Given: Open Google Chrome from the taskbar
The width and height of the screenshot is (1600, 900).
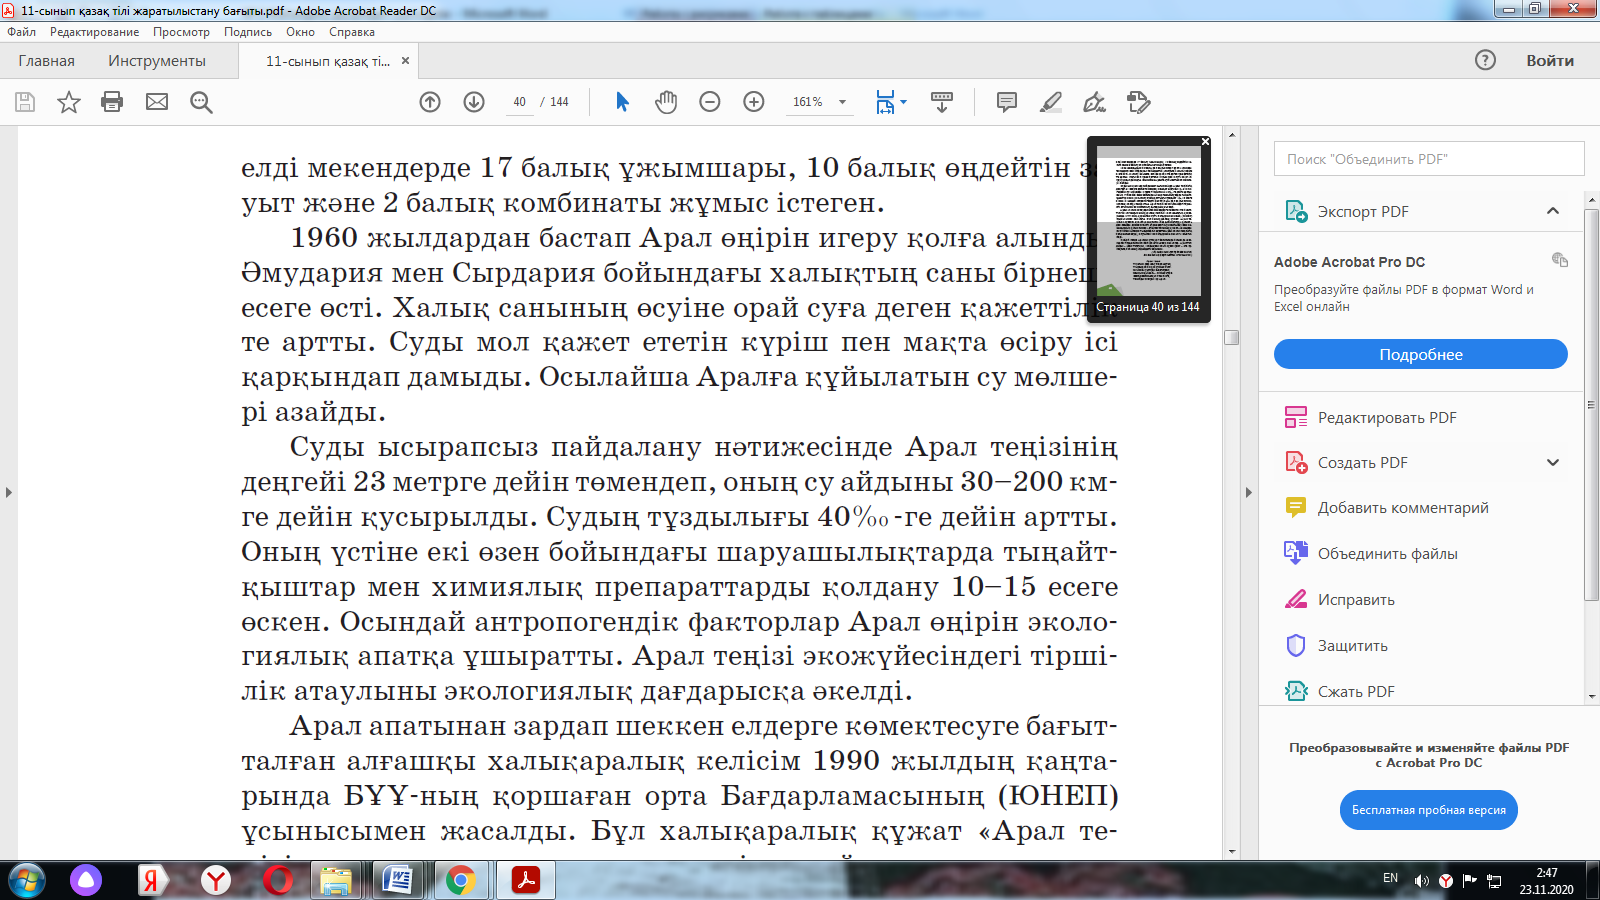Looking at the screenshot, I should tap(460, 880).
